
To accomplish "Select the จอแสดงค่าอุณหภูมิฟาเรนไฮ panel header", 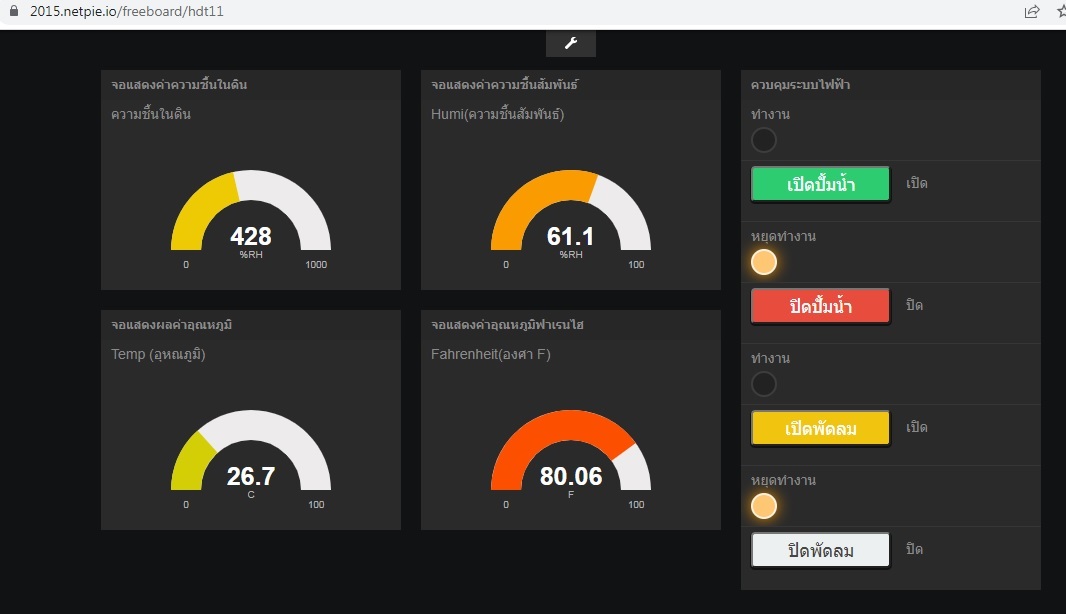I will [508, 325].
